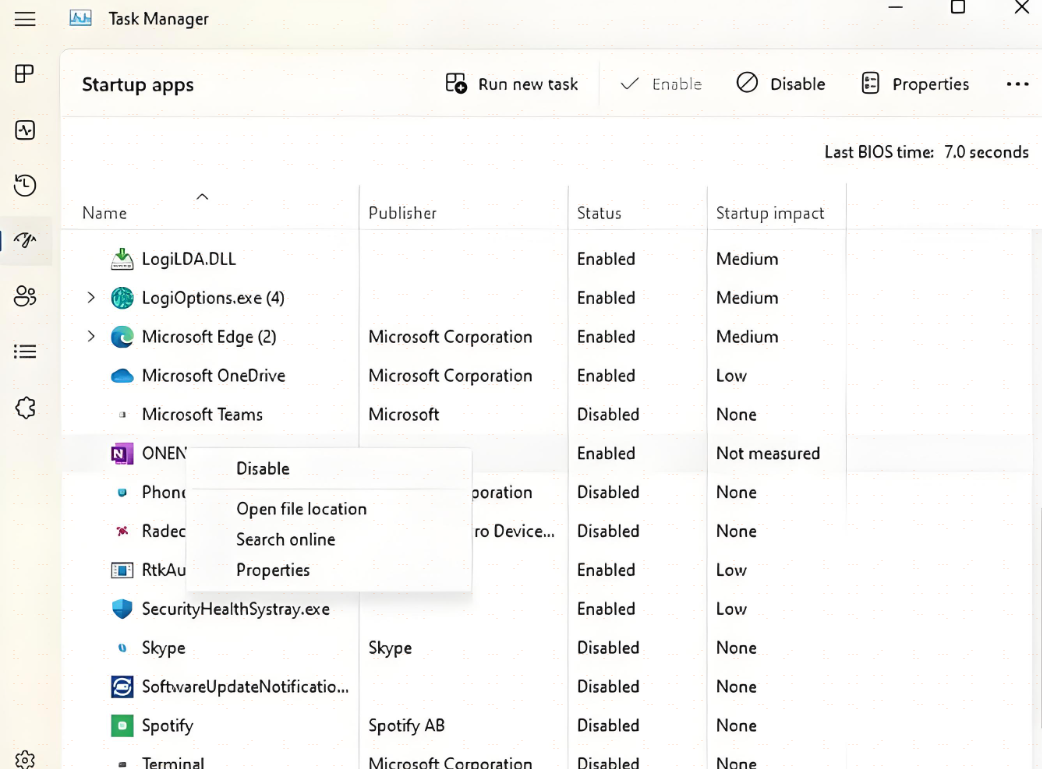Sort by the Publisher column header
Viewport: 1042px width, 769px height.
point(403,213)
